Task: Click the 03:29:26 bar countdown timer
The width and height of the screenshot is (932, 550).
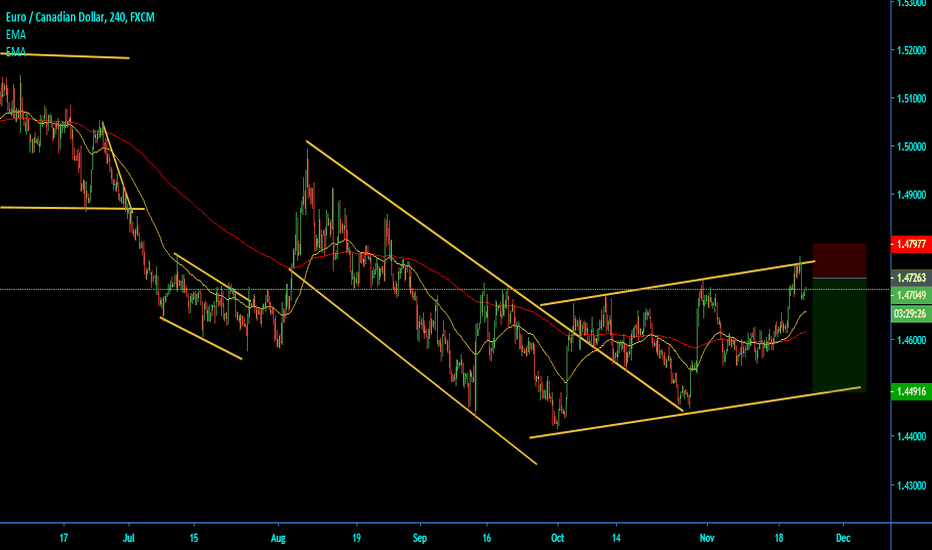Action: (x=909, y=312)
